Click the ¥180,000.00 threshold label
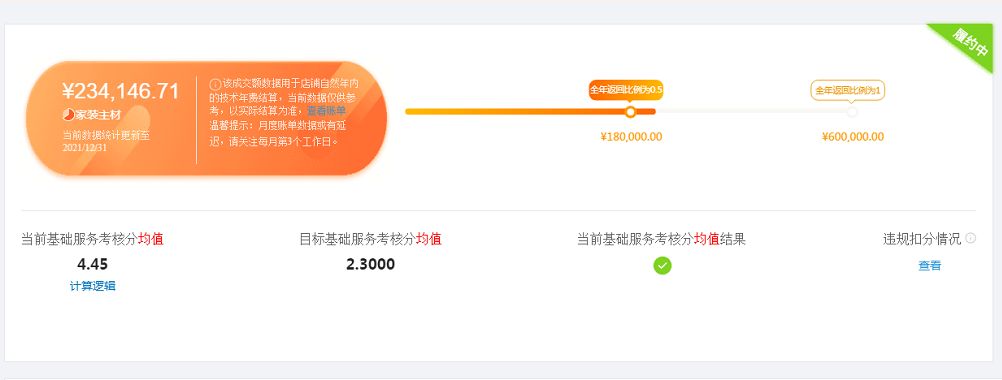1002x380 pixels. (631, 136)
